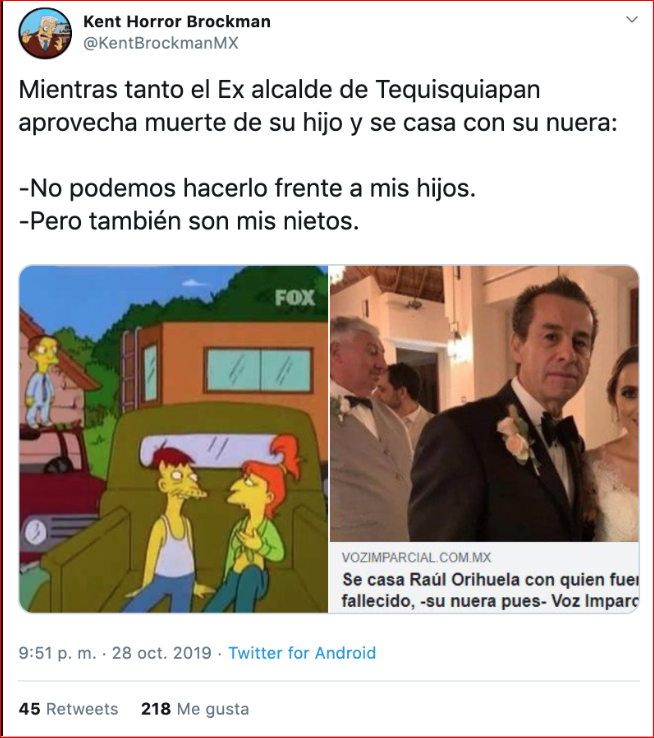654x738 pixels.
Task: Click the tweet text about Tequisquiapan
Action: [x=318, y=106]
